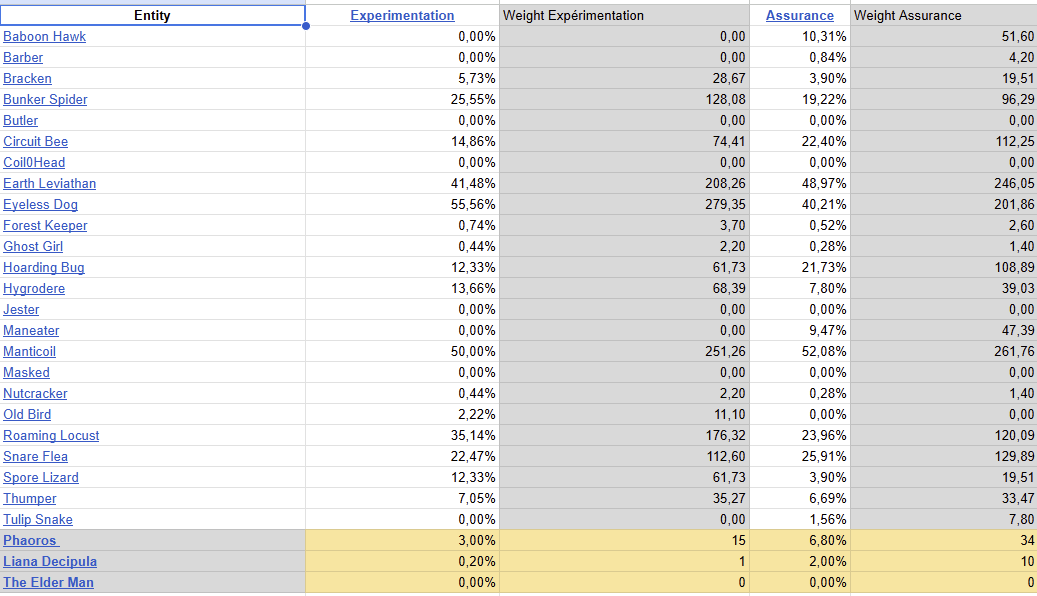The height and width of the screenshot is (596, 1037).
Task: Select Roaming Locust's 35,14% cell
Action: pyautogui.click(x=402, y=435)
